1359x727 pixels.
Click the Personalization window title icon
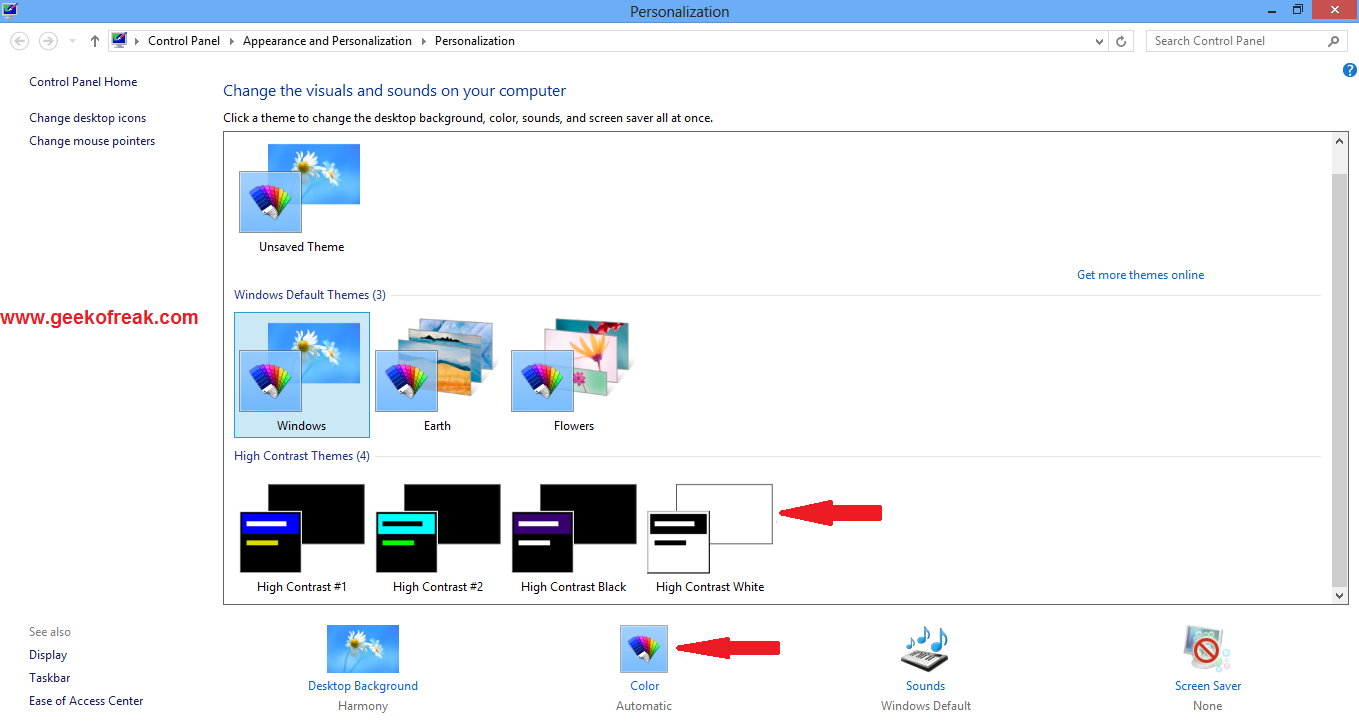(10, 11)
